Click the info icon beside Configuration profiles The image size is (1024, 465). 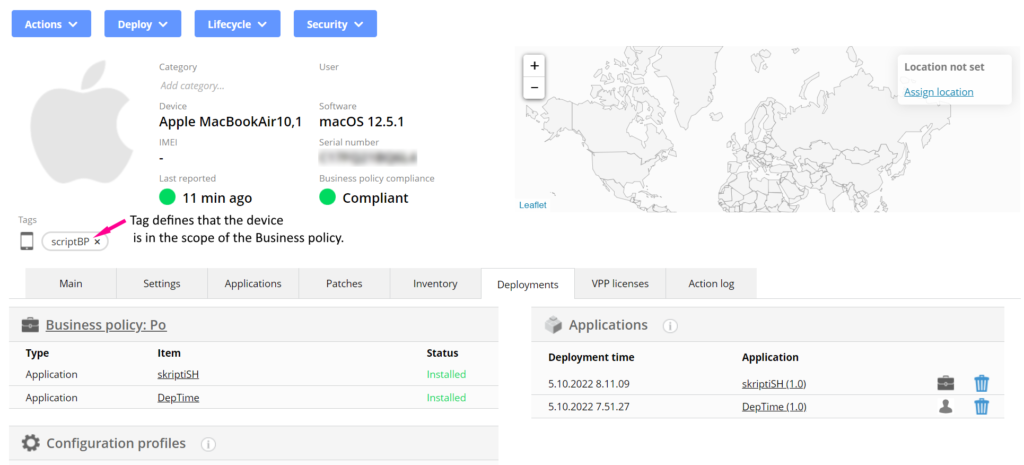[208, 444]
